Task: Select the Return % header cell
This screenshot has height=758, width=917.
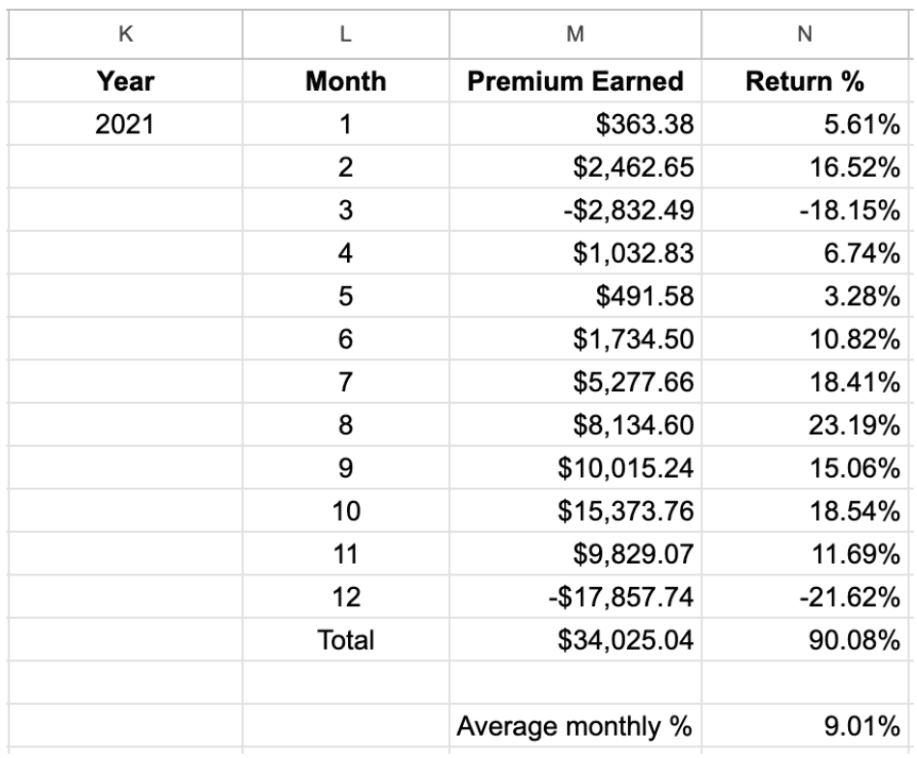Action: click(805, 81)
